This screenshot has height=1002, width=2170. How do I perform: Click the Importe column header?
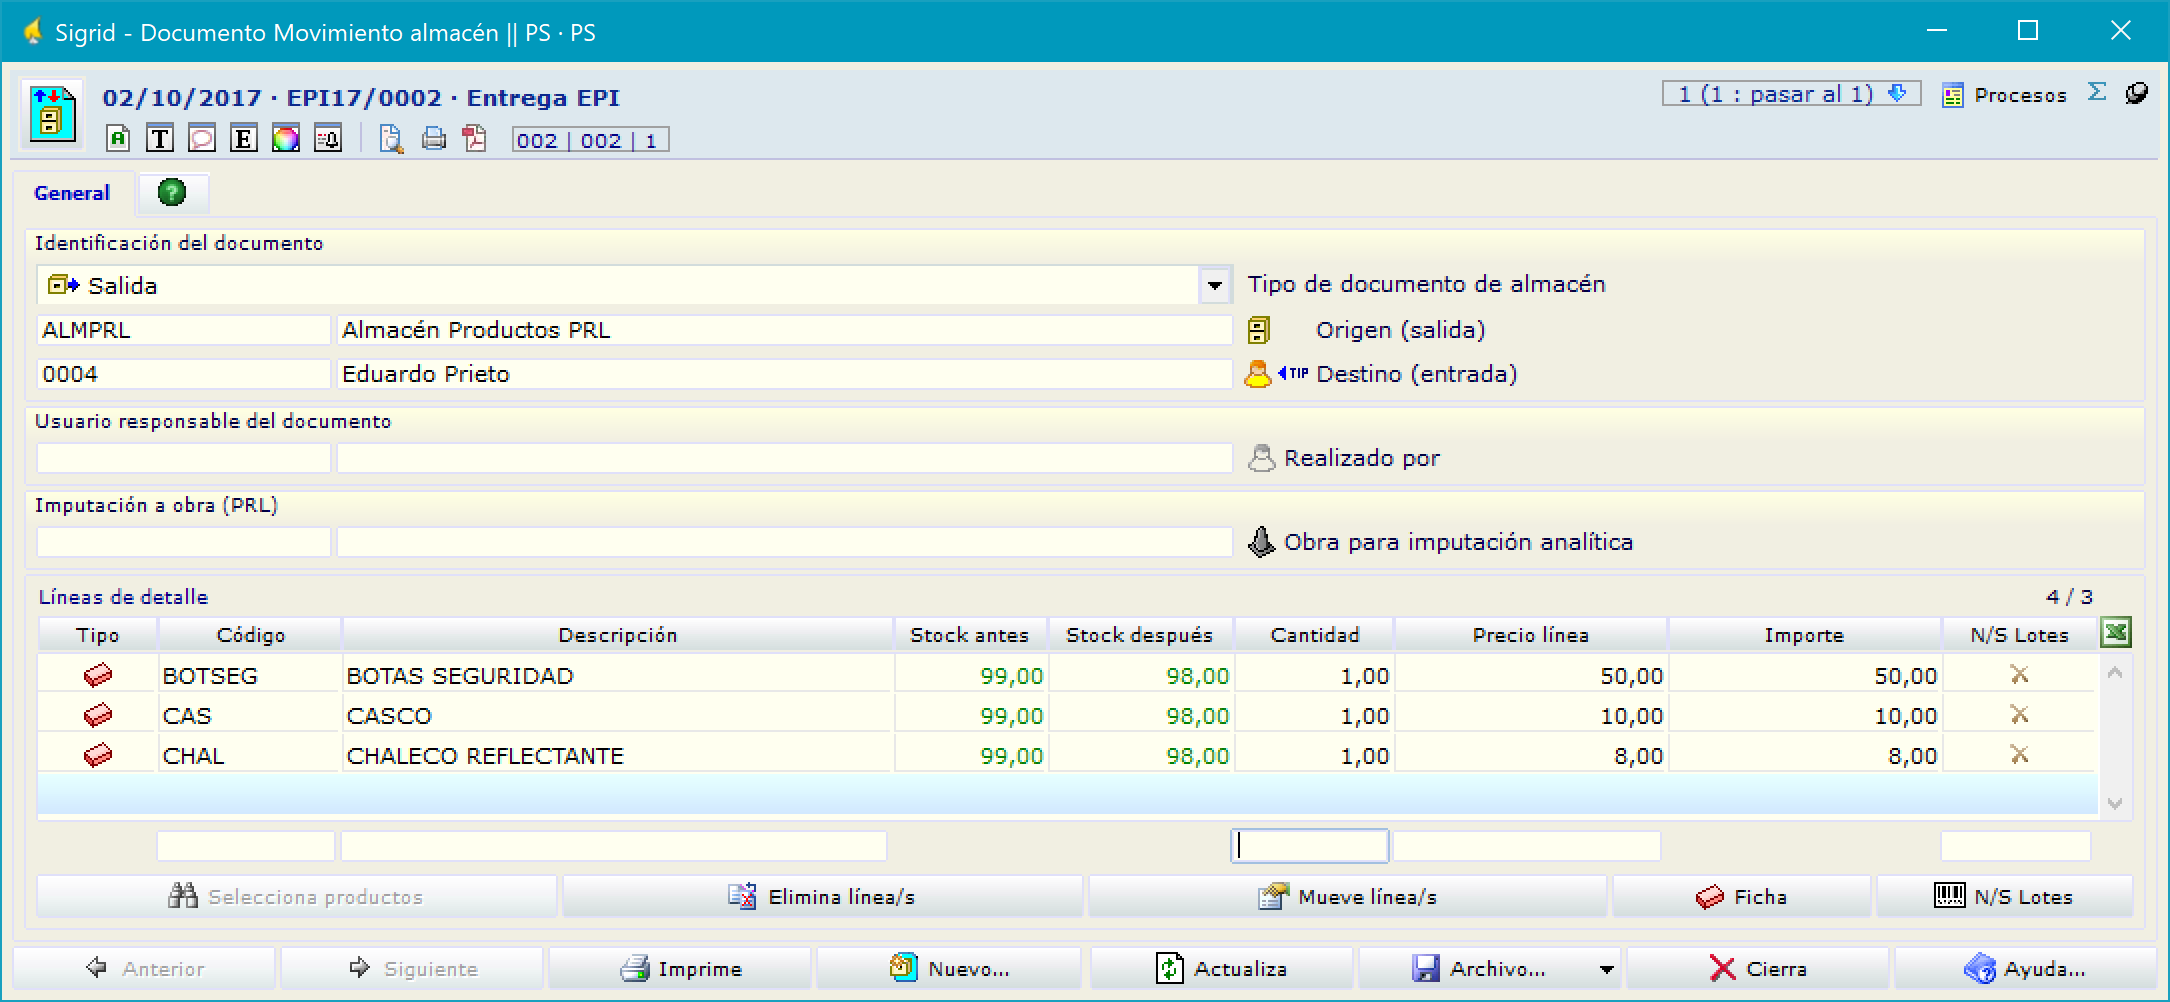[x=1804, y=635]
